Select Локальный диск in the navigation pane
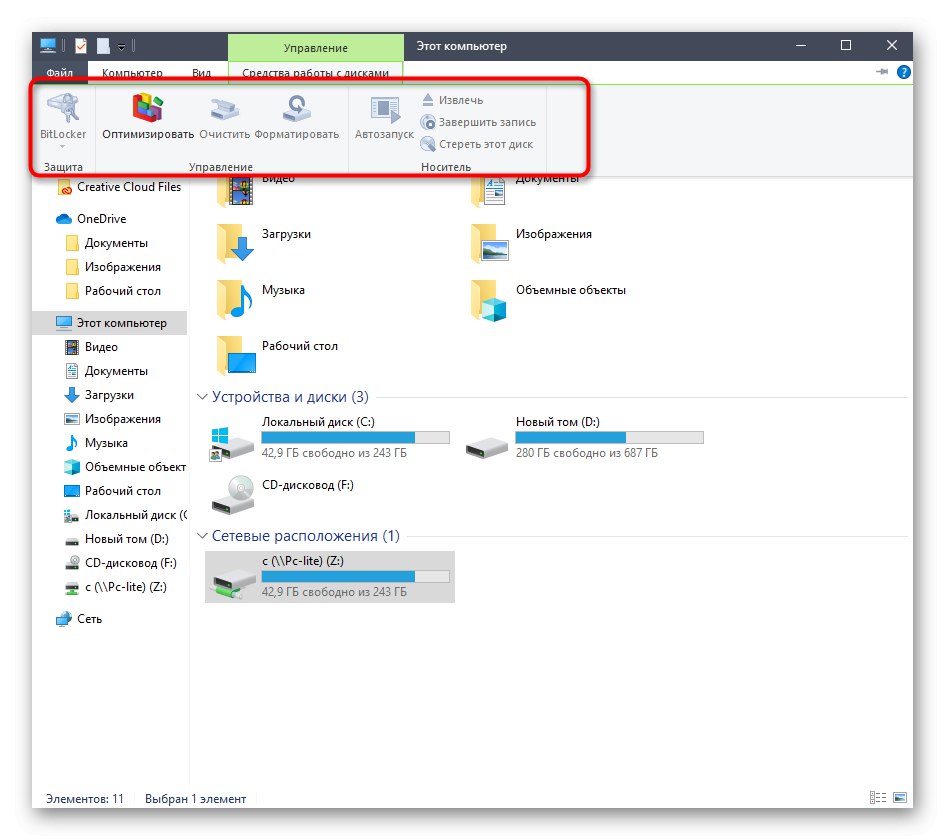945x840 pixels. point(125,515)
